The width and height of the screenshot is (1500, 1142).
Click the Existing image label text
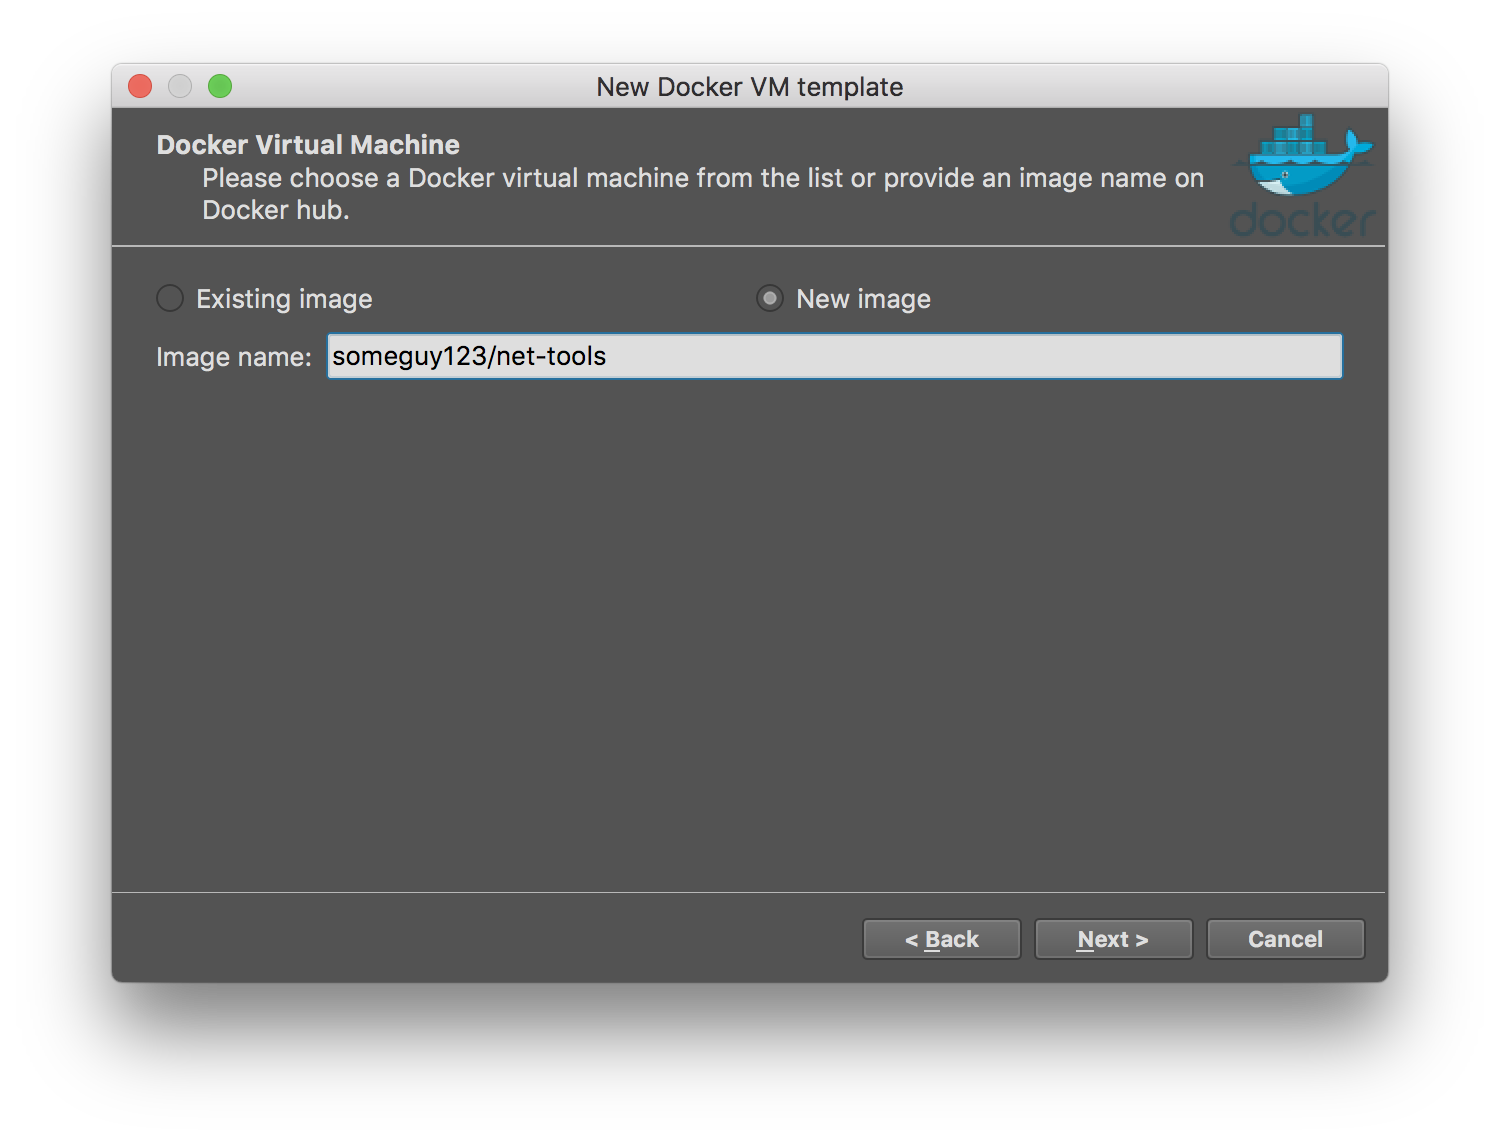tap(284, 298)
